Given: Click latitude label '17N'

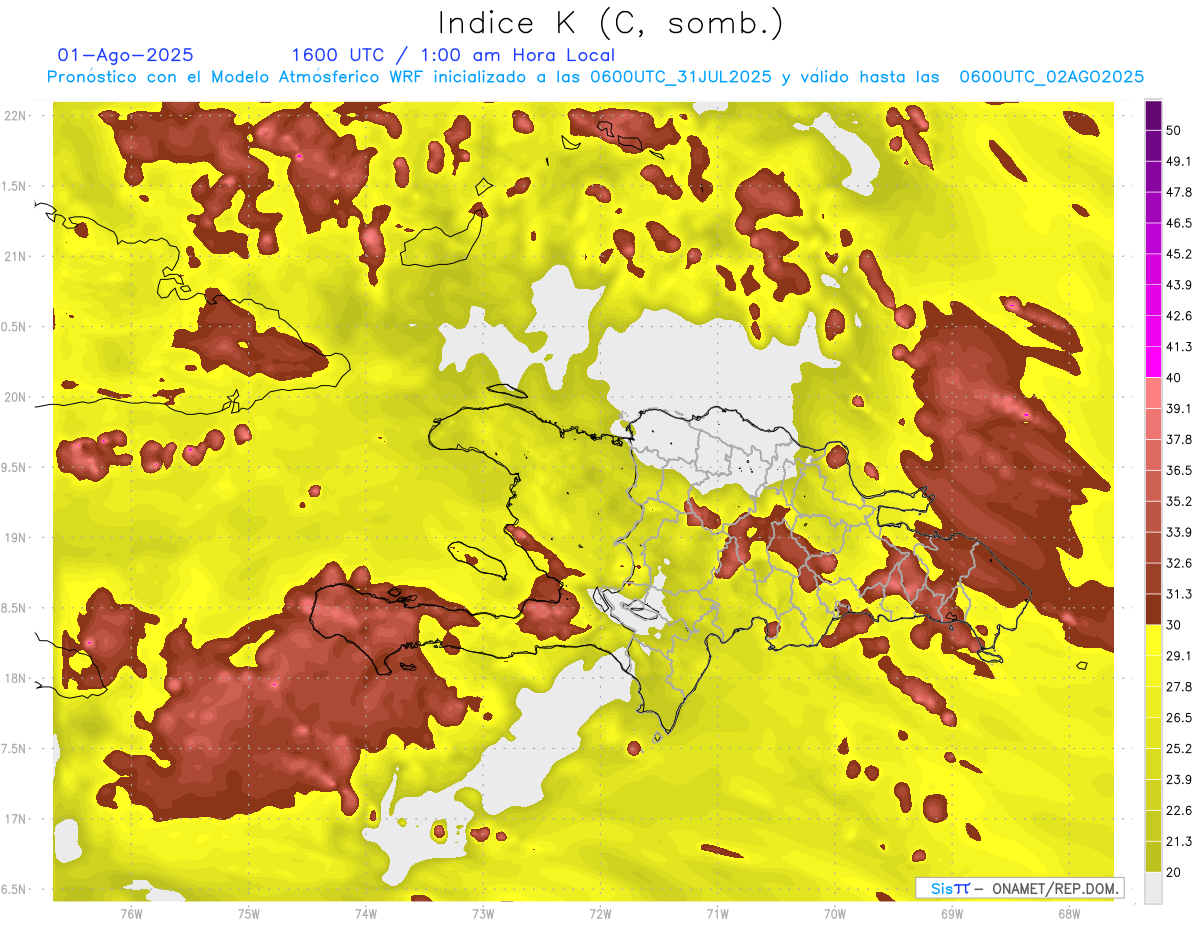Looking at the screenshot, I should click(x=15, y=819).
